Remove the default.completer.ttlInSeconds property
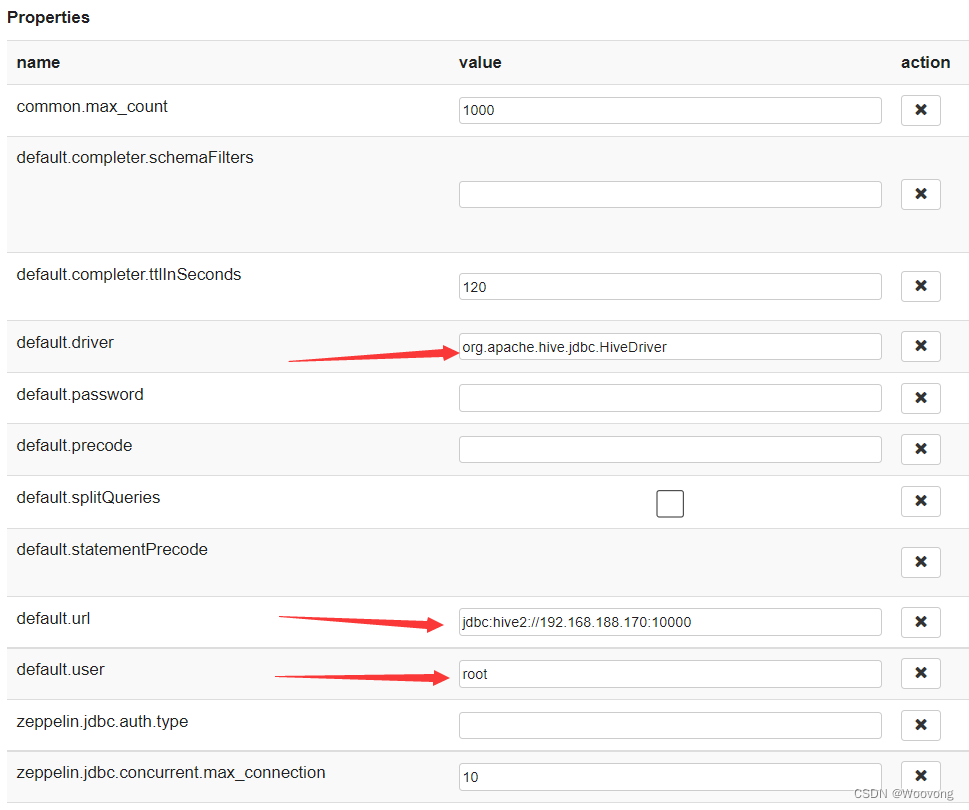The image size is (969, 810). [x=920, y=286]
